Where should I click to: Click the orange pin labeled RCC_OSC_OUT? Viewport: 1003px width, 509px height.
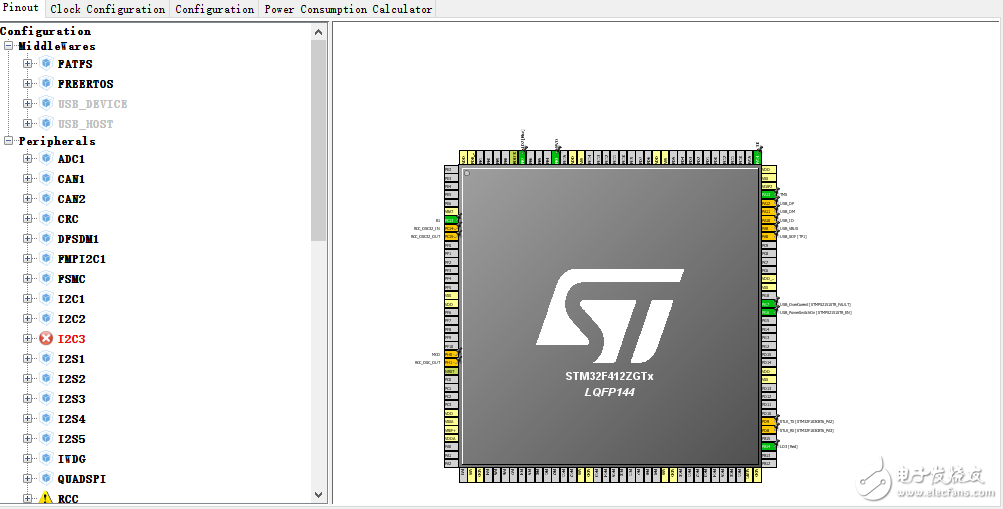[451, 363]
